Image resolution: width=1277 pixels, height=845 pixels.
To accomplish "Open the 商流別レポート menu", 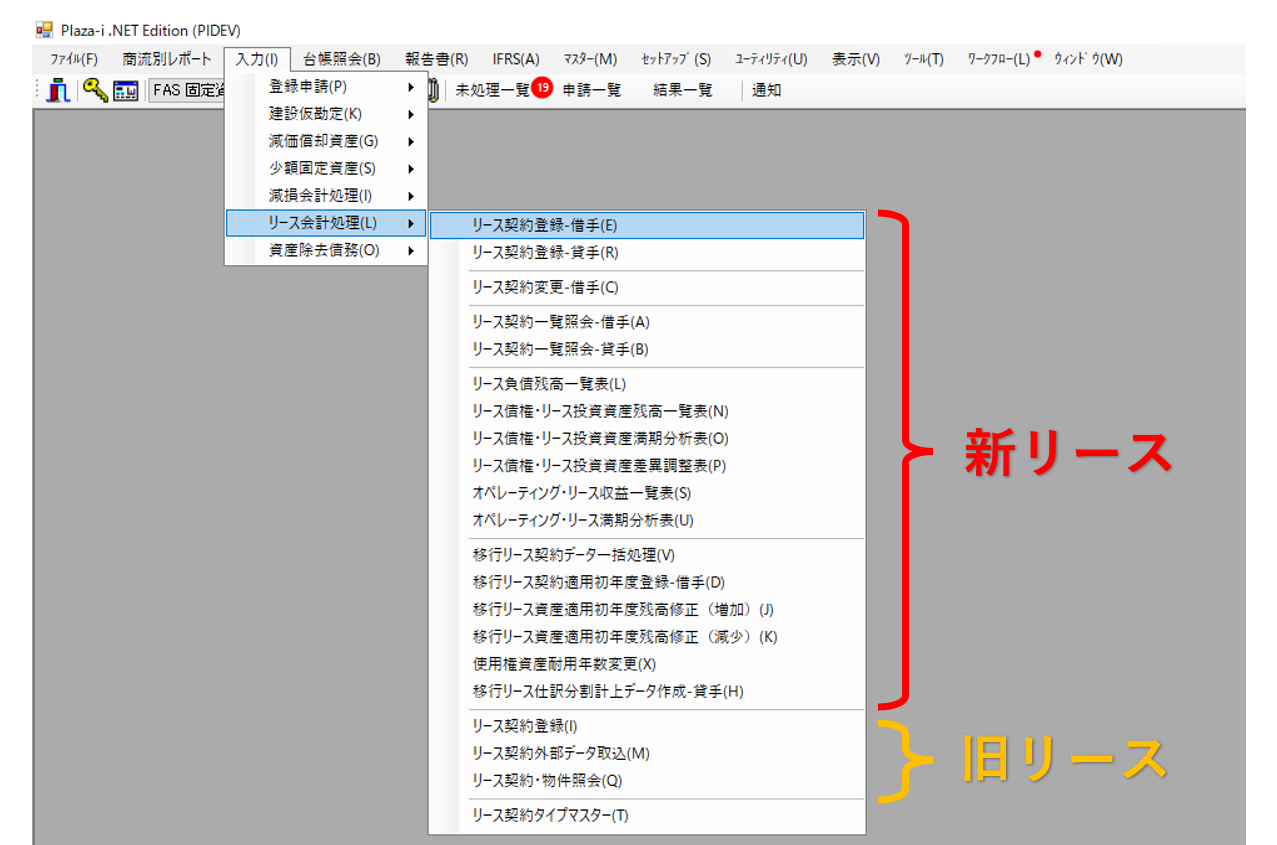I will (167, 59).
